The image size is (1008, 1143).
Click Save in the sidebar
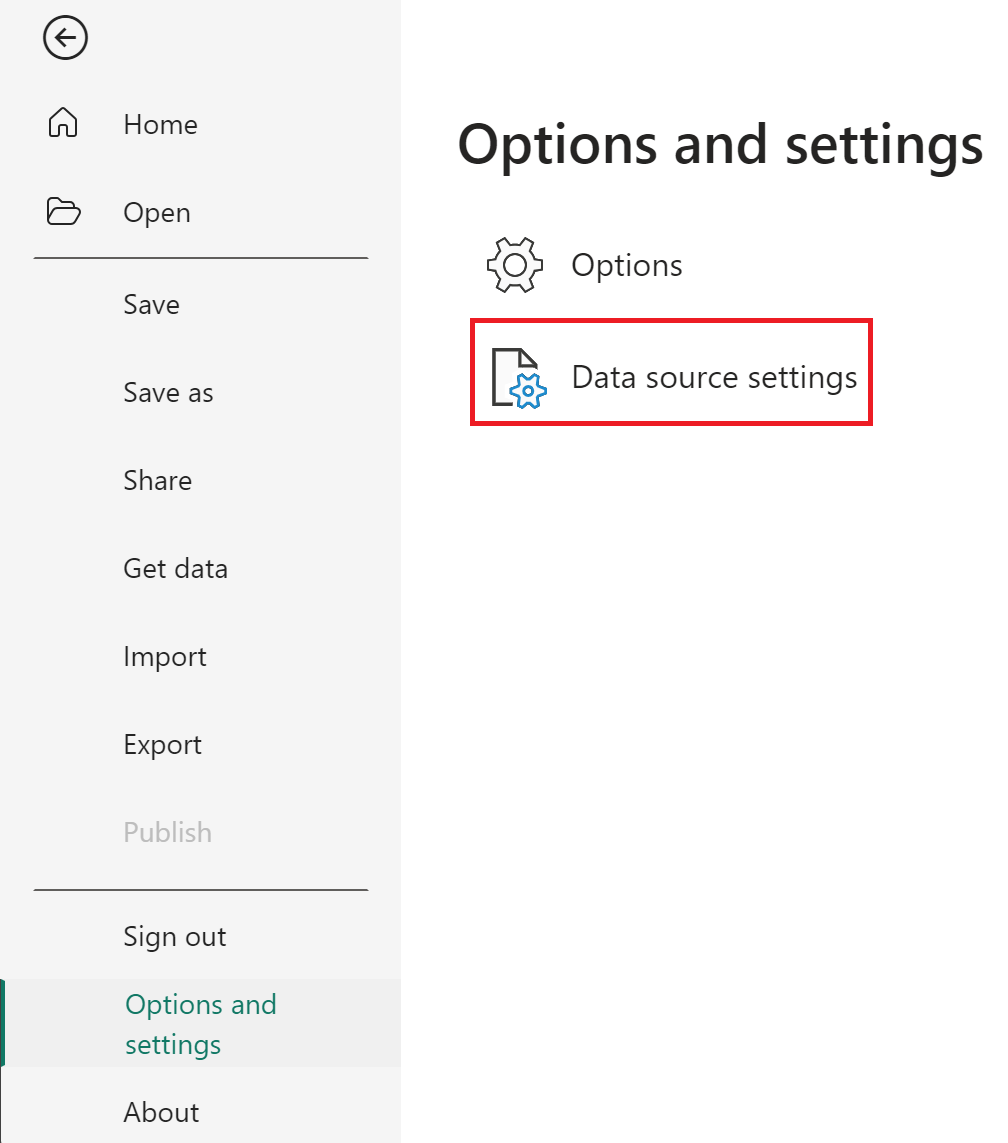151,304
